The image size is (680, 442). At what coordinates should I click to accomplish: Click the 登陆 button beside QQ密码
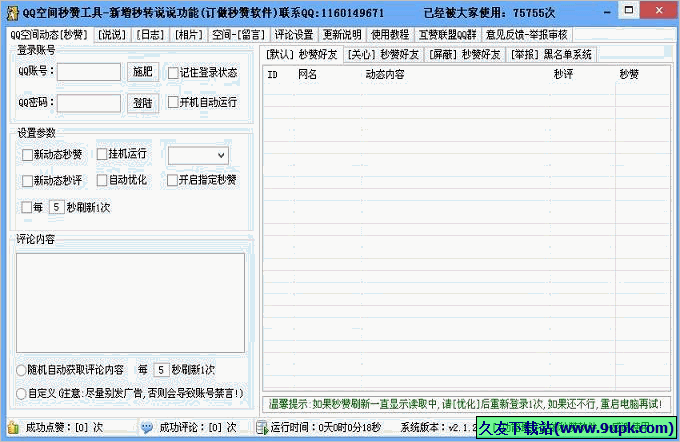143,103
